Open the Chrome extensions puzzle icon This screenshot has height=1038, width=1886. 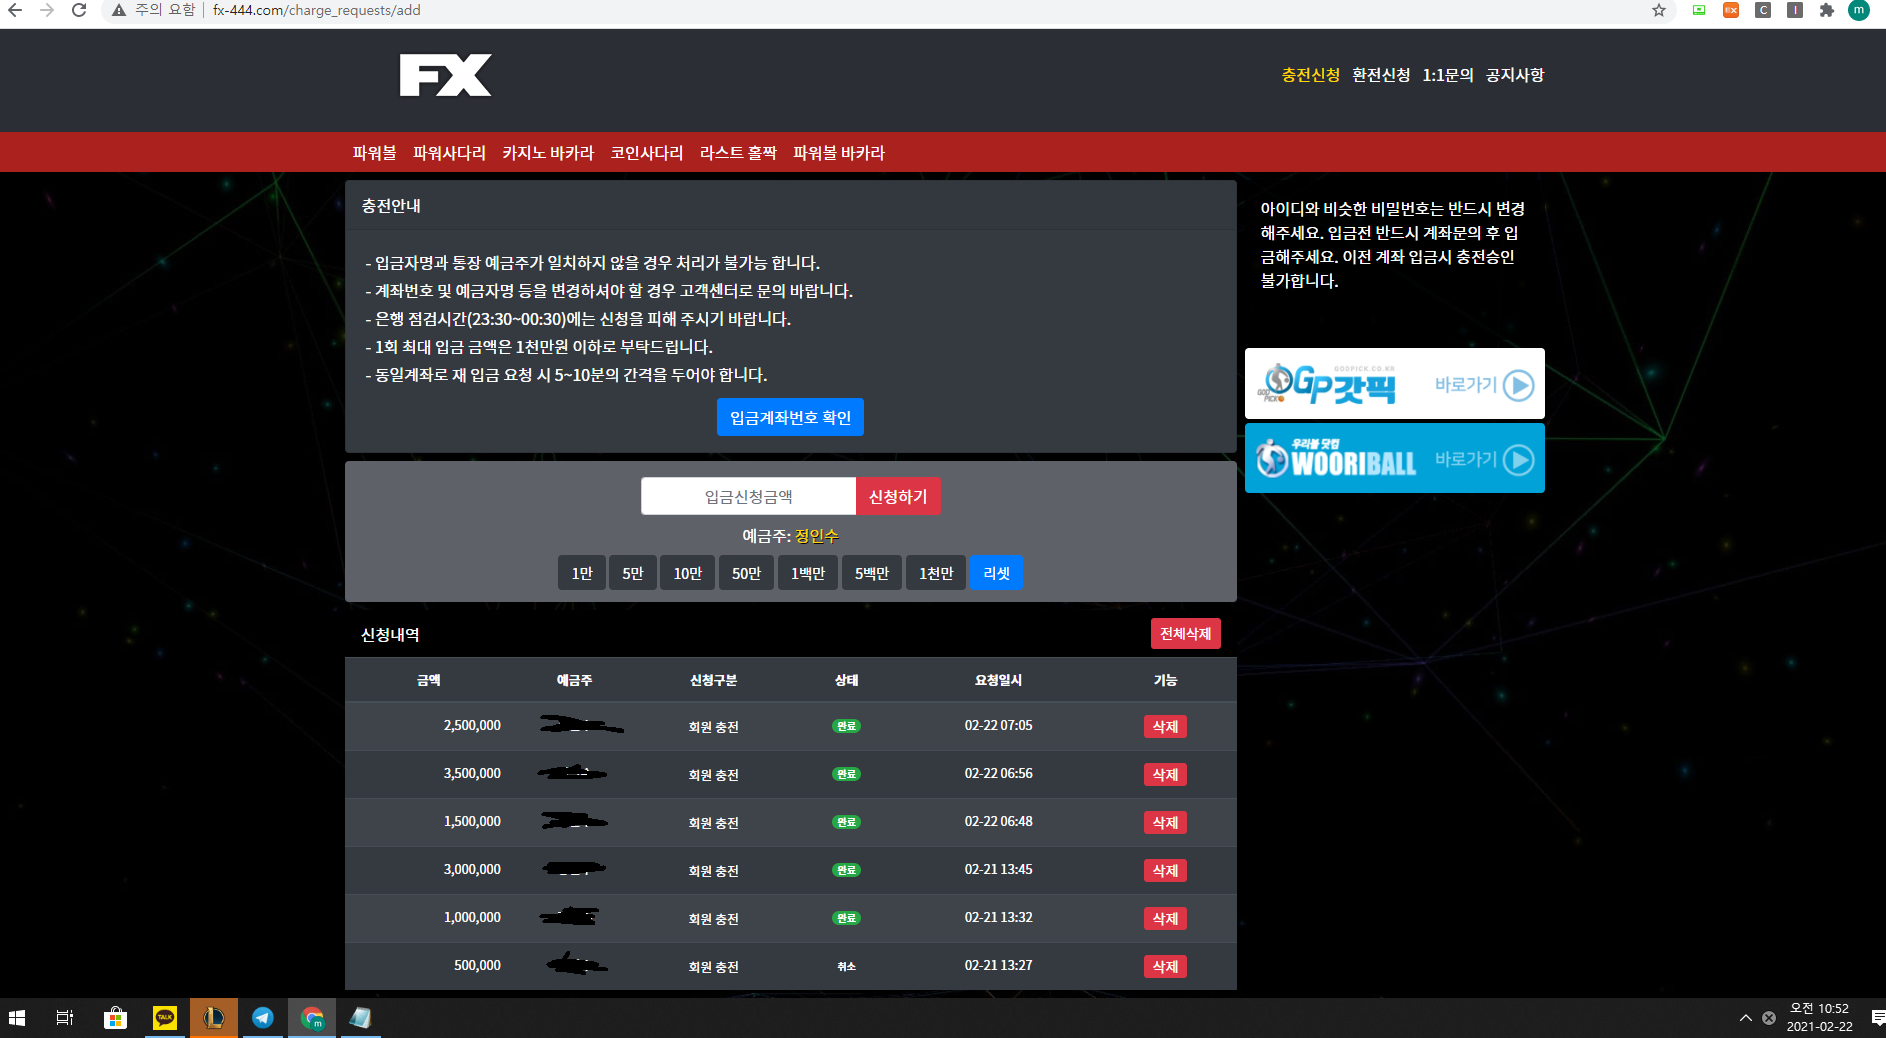1827,11
